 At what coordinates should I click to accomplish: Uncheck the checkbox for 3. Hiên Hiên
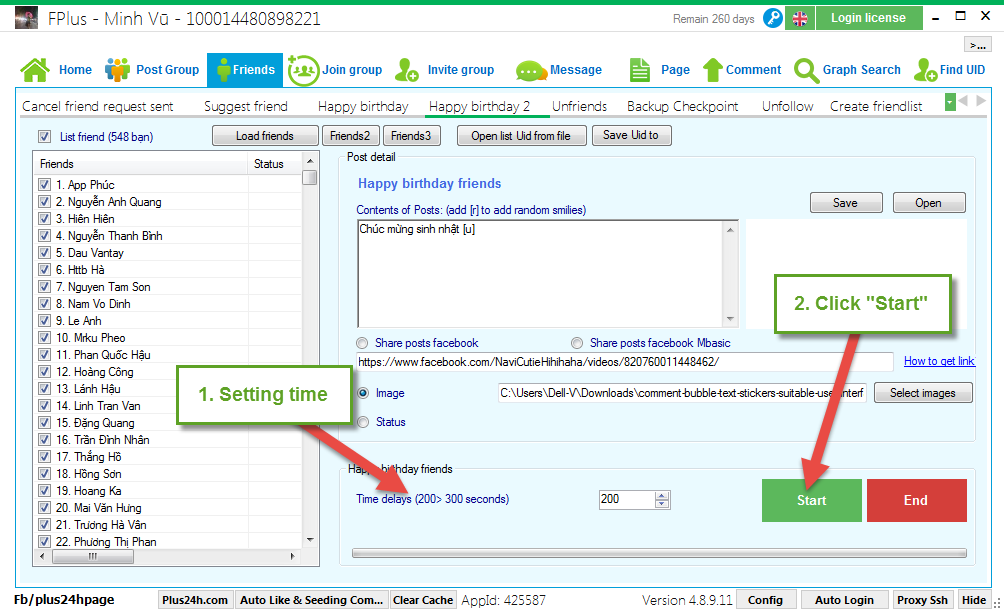pos(44,219)
